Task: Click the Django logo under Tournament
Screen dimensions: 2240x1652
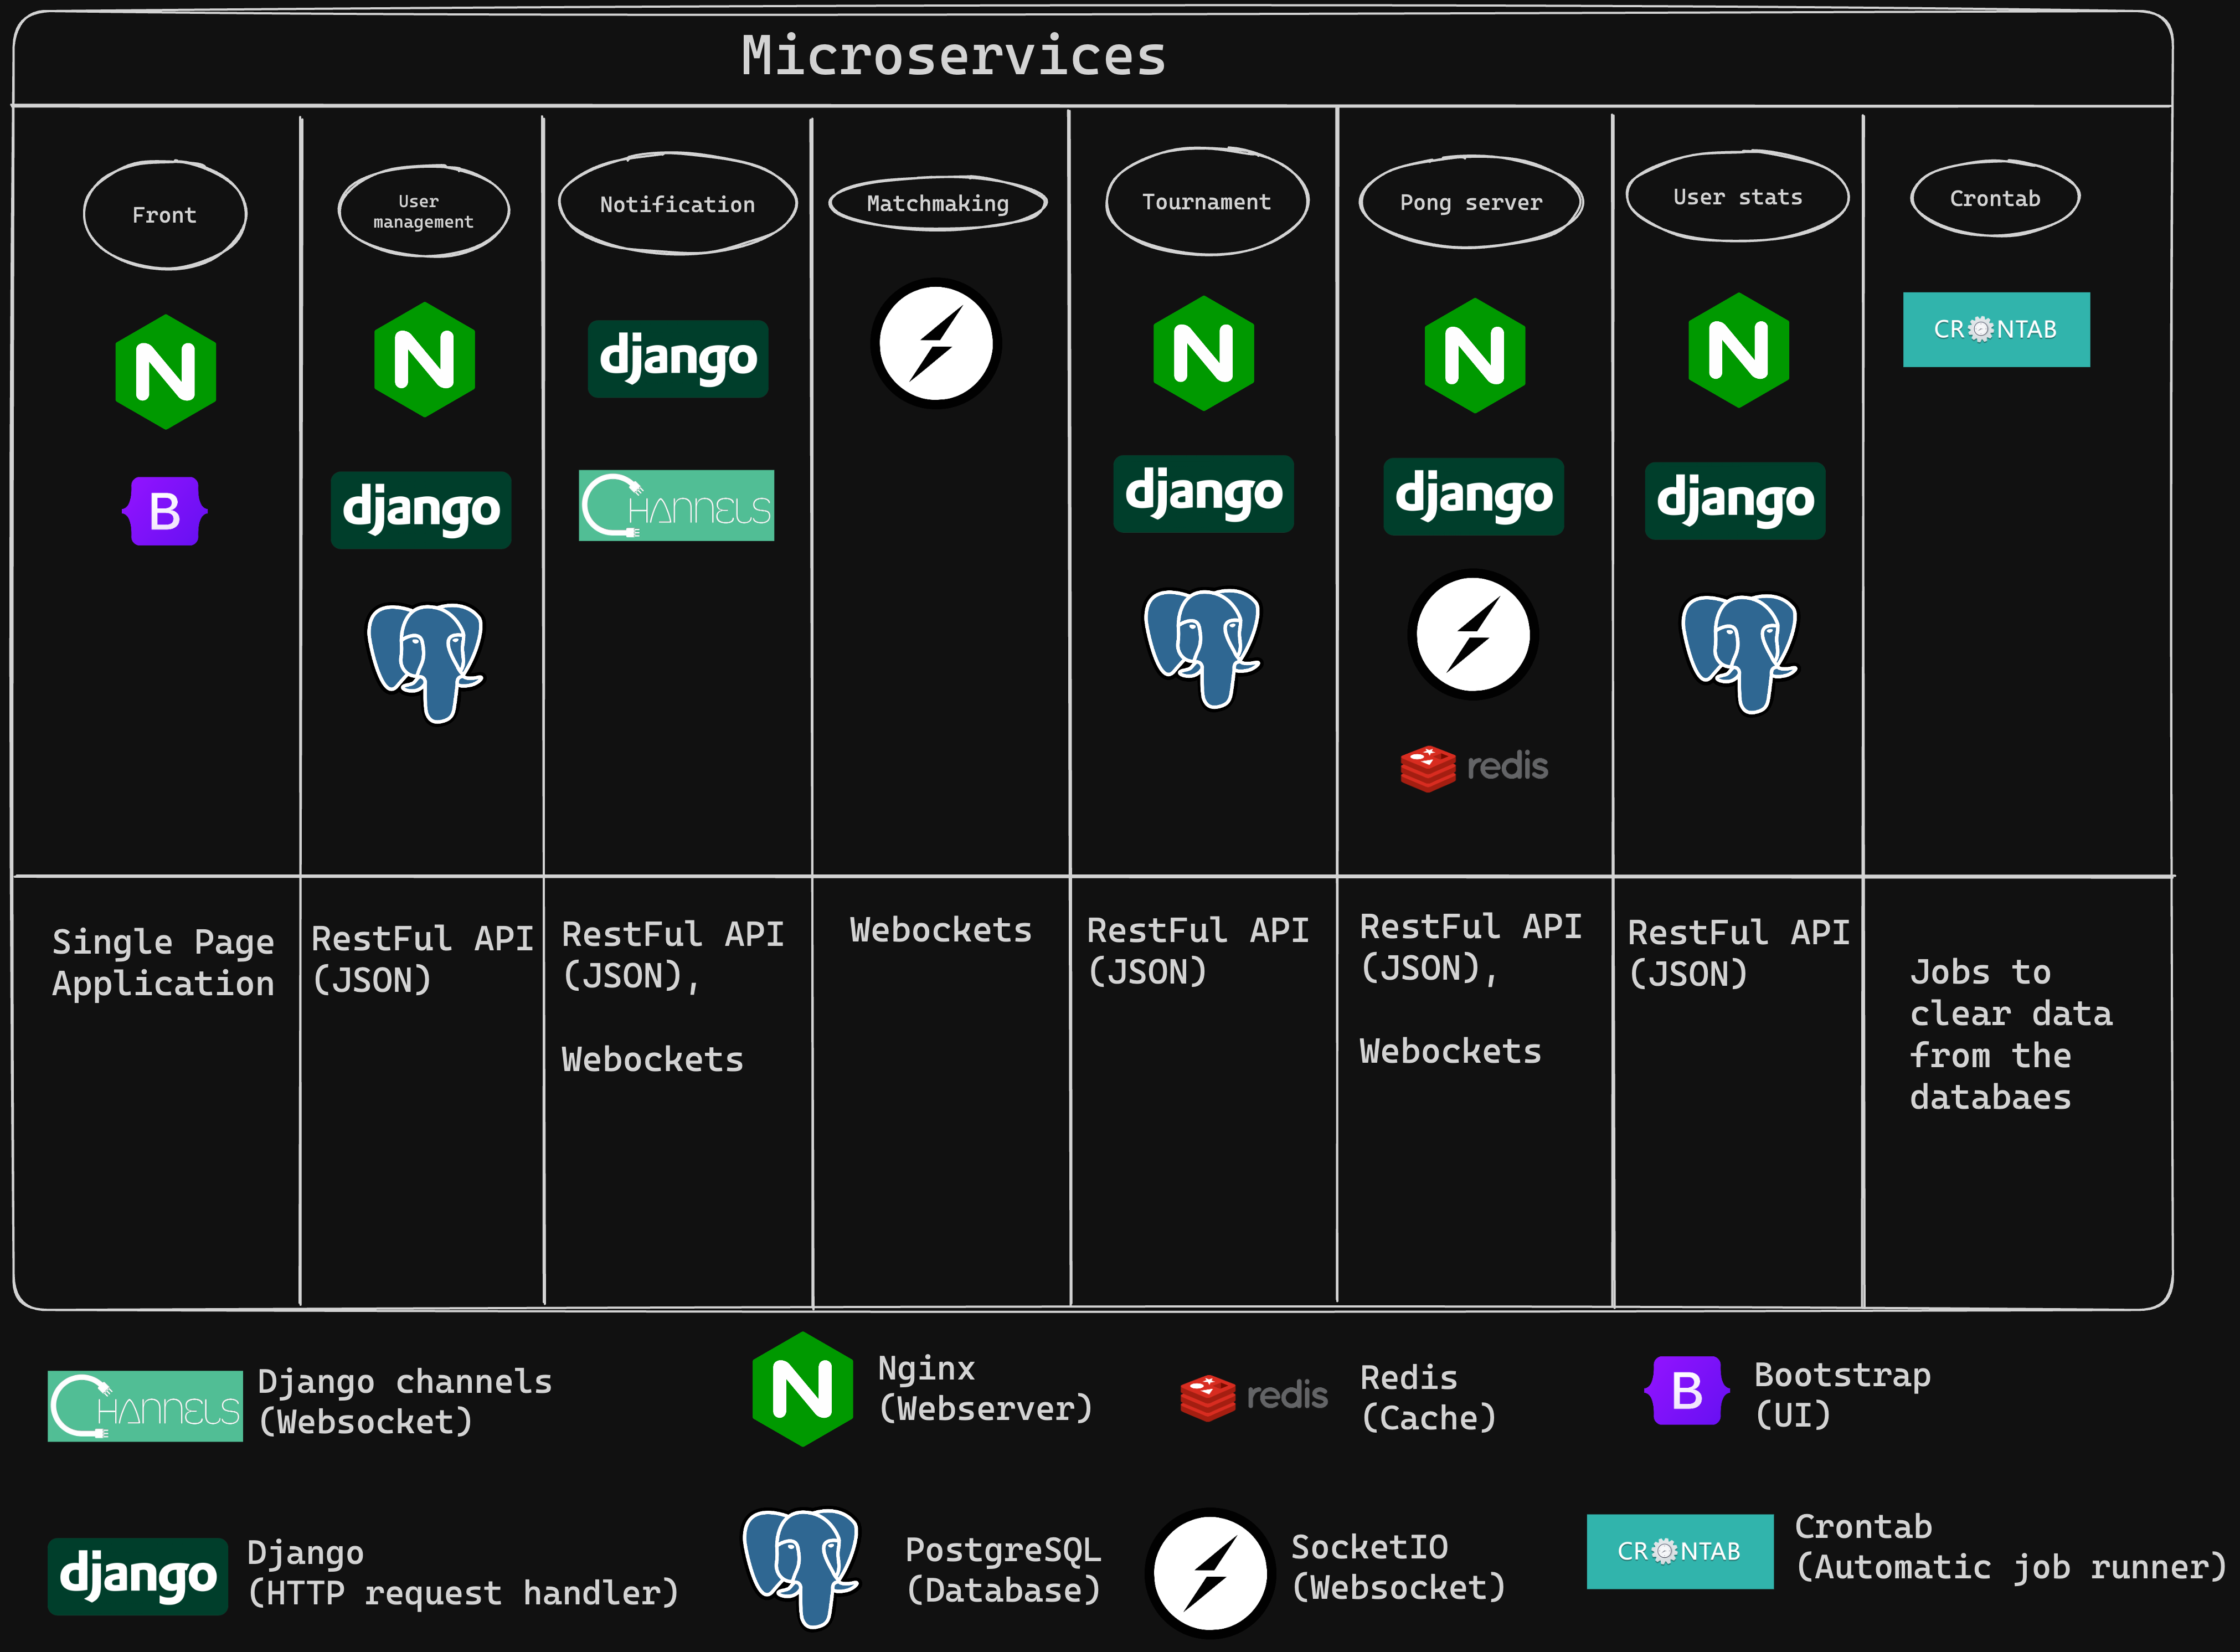Action: coord(1203,493)
